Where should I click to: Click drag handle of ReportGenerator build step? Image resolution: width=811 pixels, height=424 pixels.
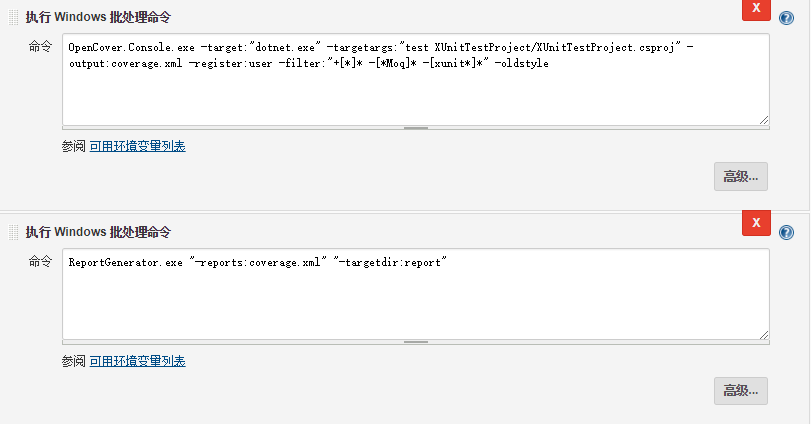(x=14, y=232)
